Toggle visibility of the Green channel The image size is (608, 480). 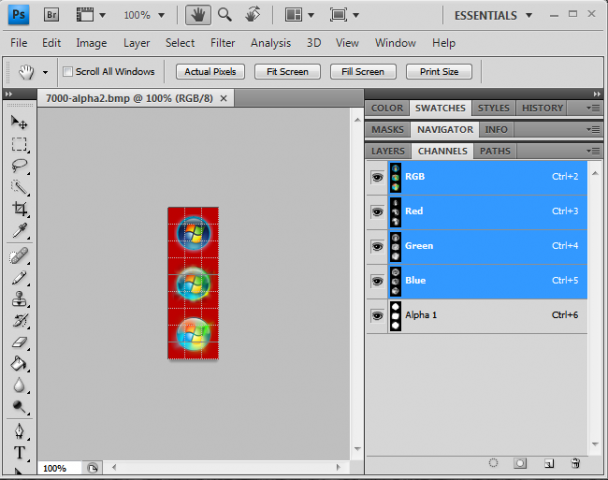(377, 247)
